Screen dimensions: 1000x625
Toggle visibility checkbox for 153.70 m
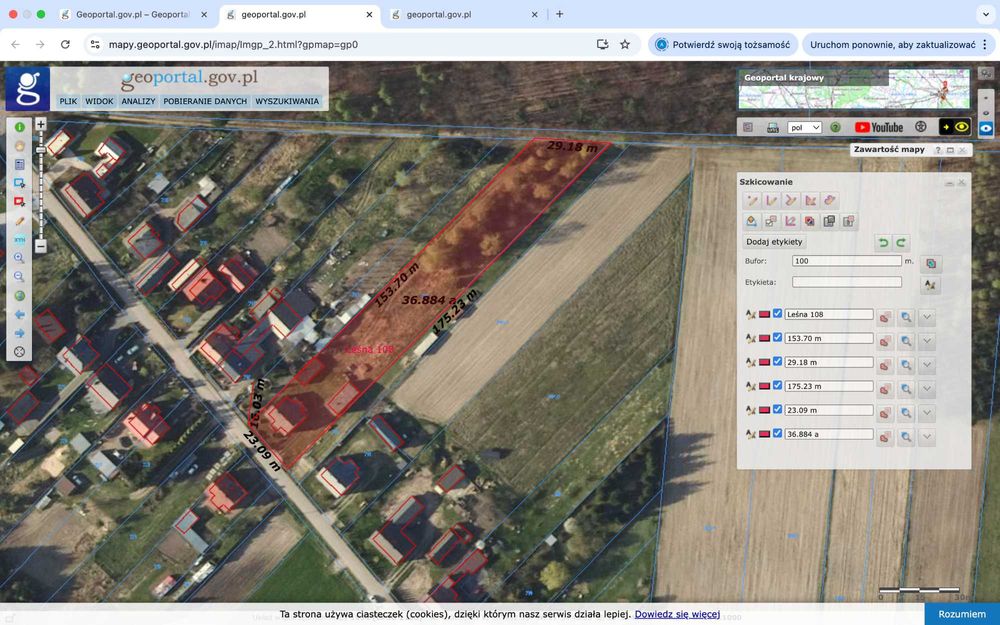(777, 337)
